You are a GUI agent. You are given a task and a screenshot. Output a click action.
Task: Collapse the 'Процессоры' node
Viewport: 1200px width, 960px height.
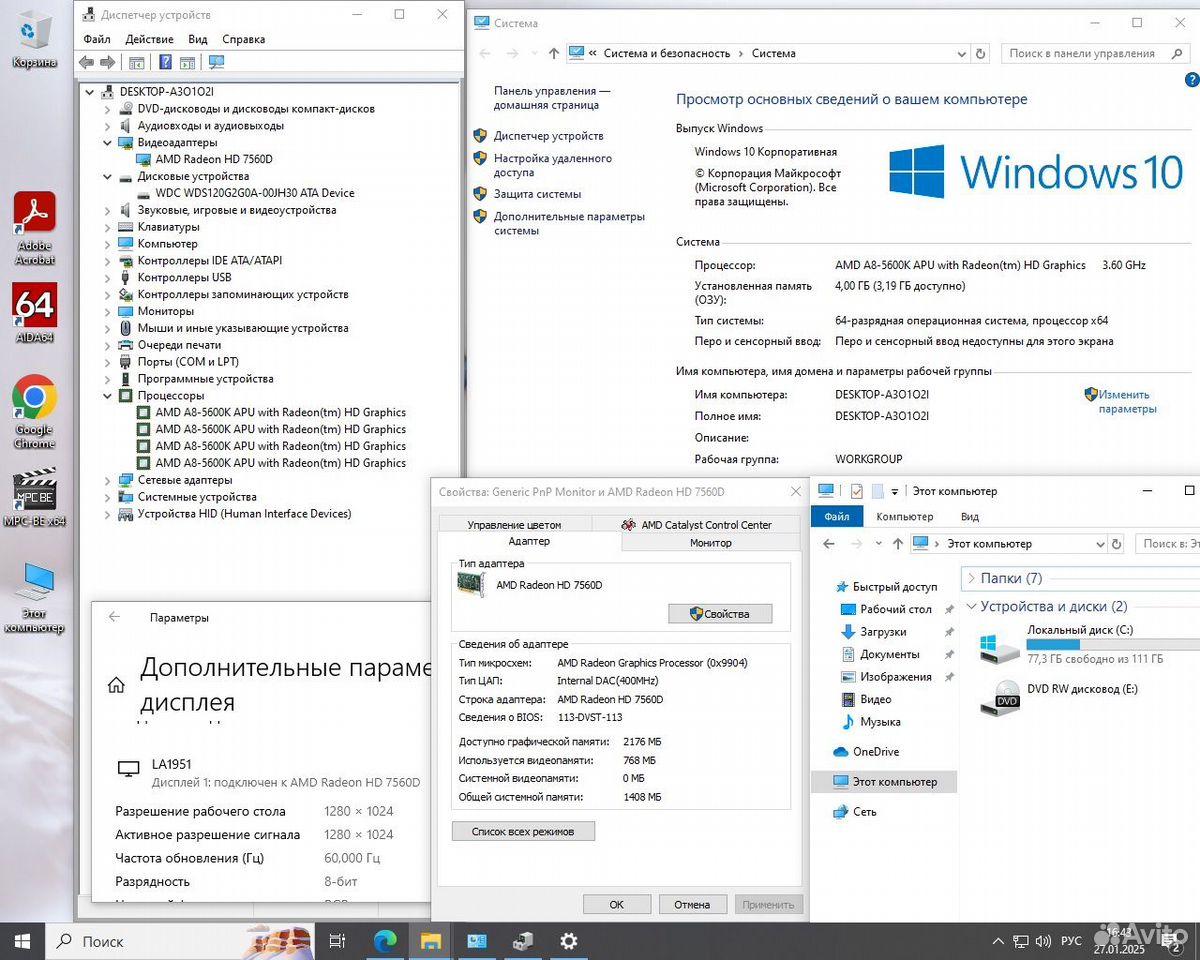click(108, 396)
